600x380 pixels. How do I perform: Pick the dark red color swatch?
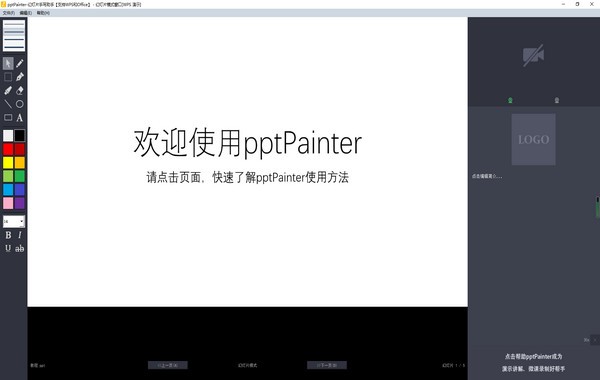[x=20, y=149]
